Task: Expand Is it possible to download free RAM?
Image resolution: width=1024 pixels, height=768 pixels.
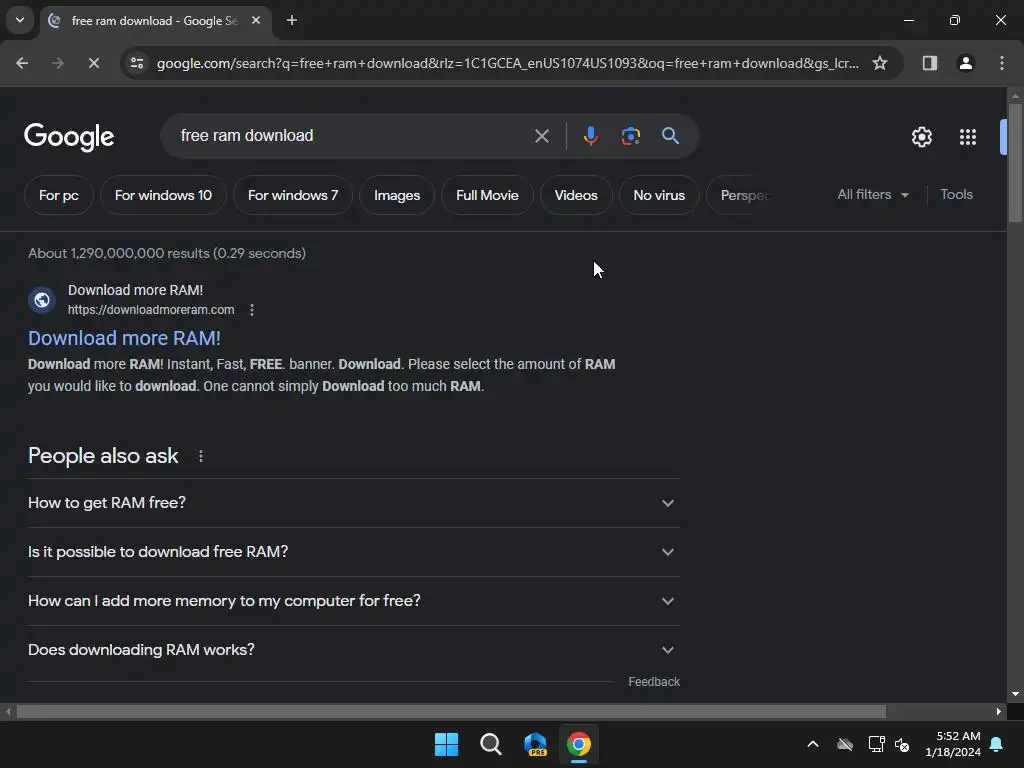Action: 353,552
